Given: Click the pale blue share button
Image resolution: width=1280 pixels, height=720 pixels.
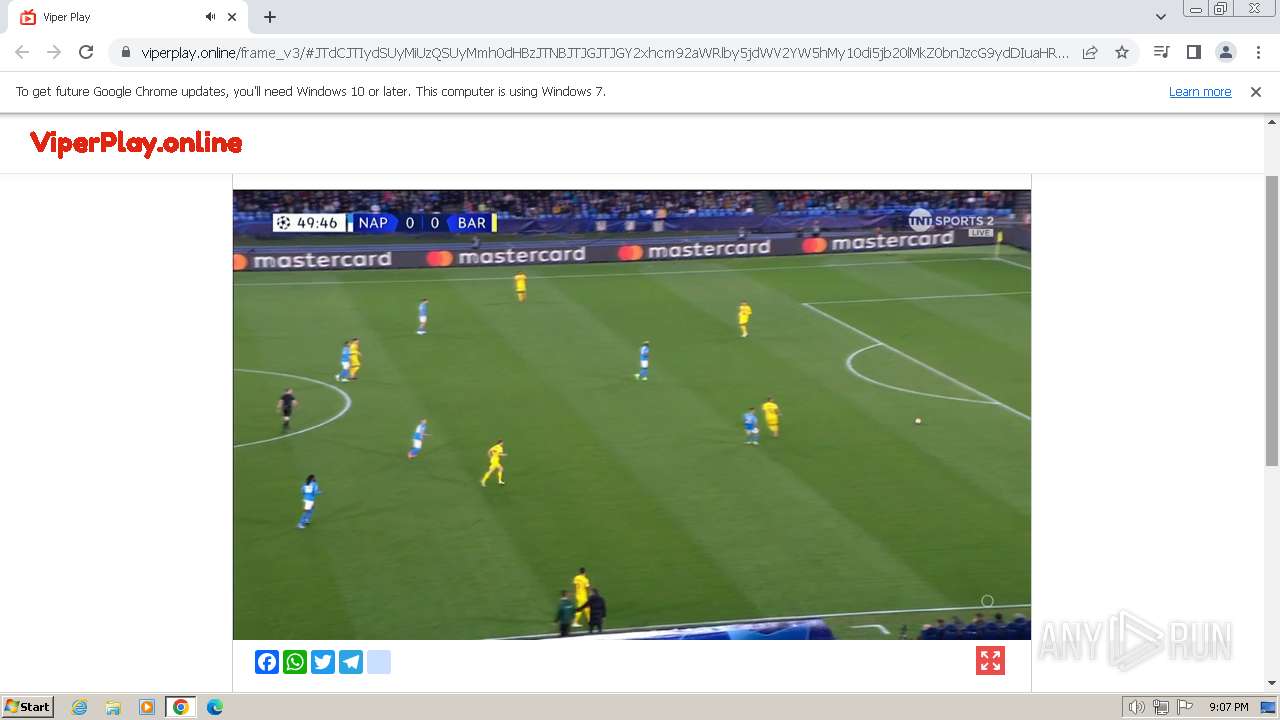Looking at the screenshot, I should (x=379, y=662).
